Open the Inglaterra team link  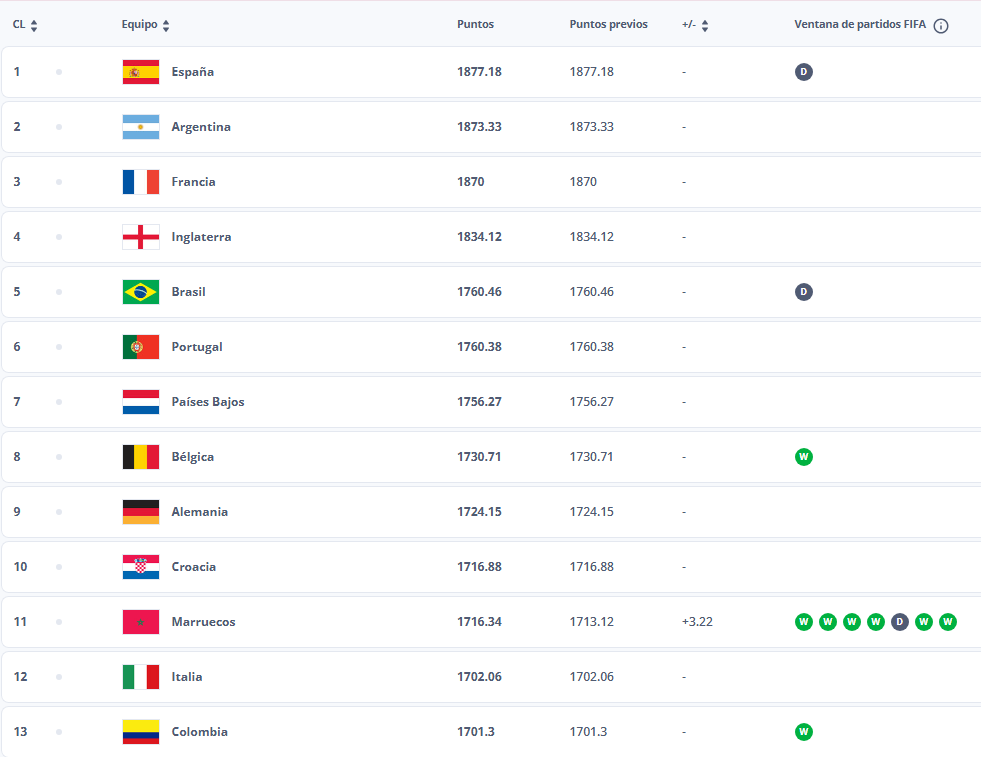tap(201, 237)
